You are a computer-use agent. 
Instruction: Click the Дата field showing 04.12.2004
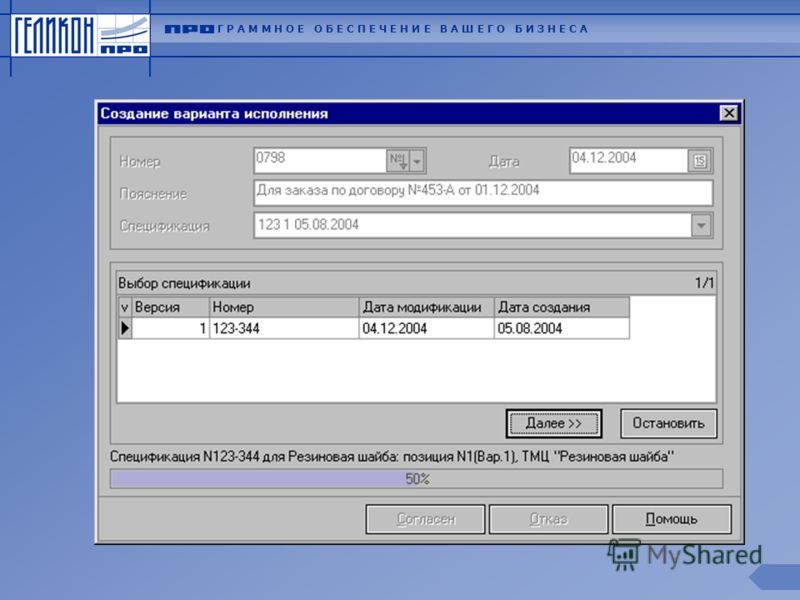point(629,161)
